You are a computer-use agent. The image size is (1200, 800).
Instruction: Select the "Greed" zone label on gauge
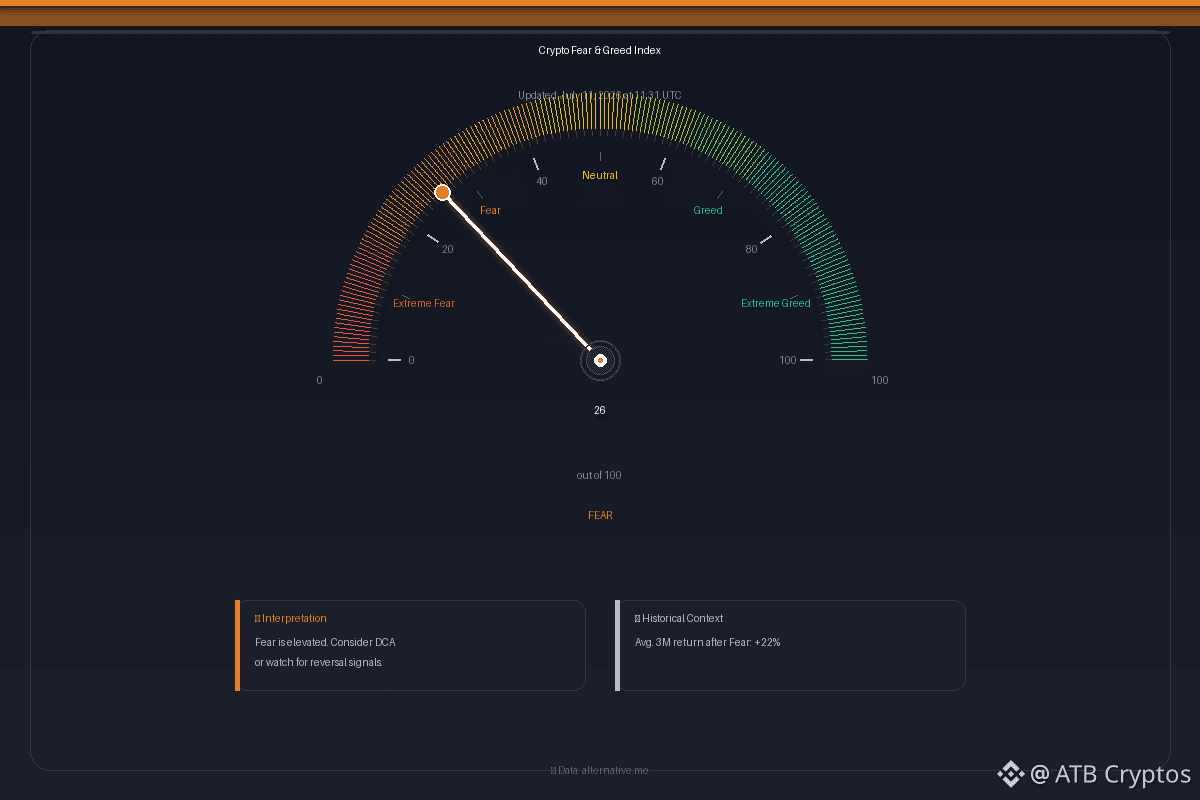pyautogui.click(x=708, y=210)
